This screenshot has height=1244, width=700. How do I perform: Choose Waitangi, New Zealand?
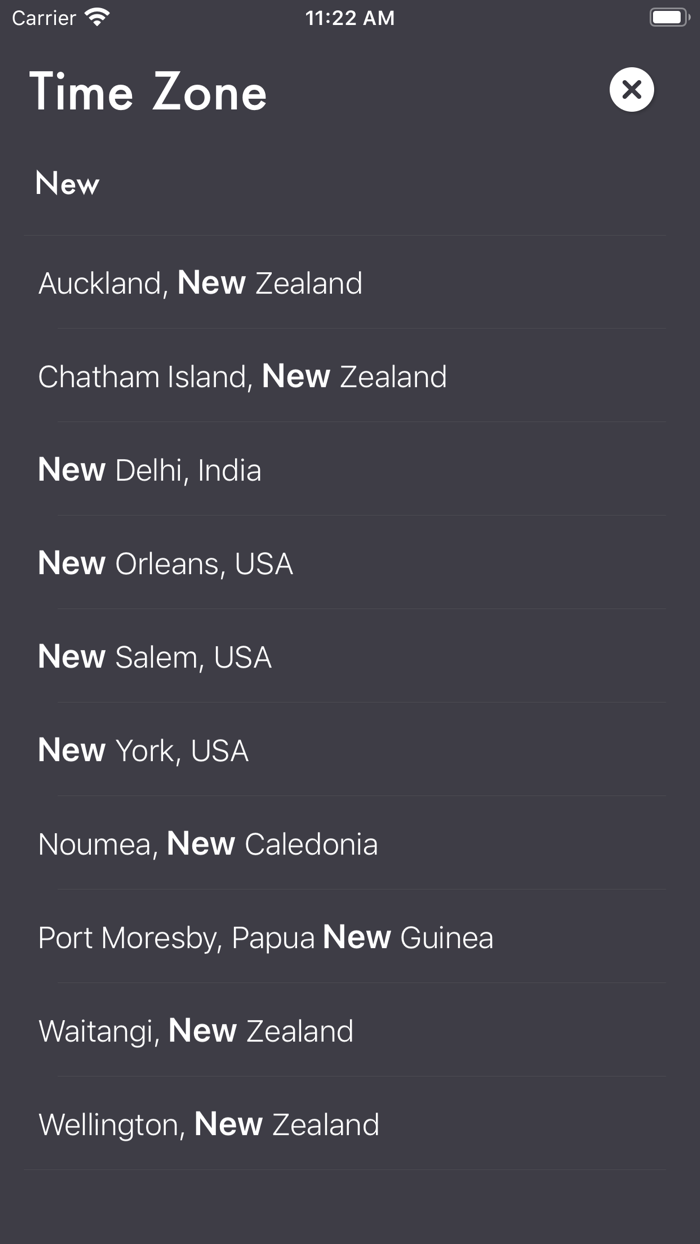(x=195, y=1031)
